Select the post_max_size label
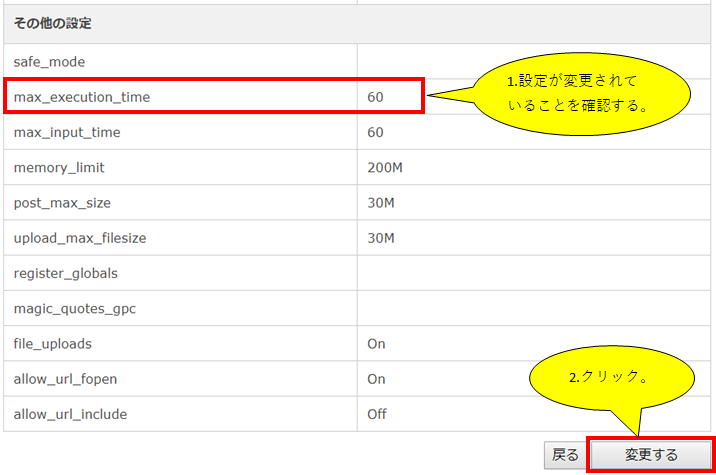Screen dimensions: 716x475 62,203
